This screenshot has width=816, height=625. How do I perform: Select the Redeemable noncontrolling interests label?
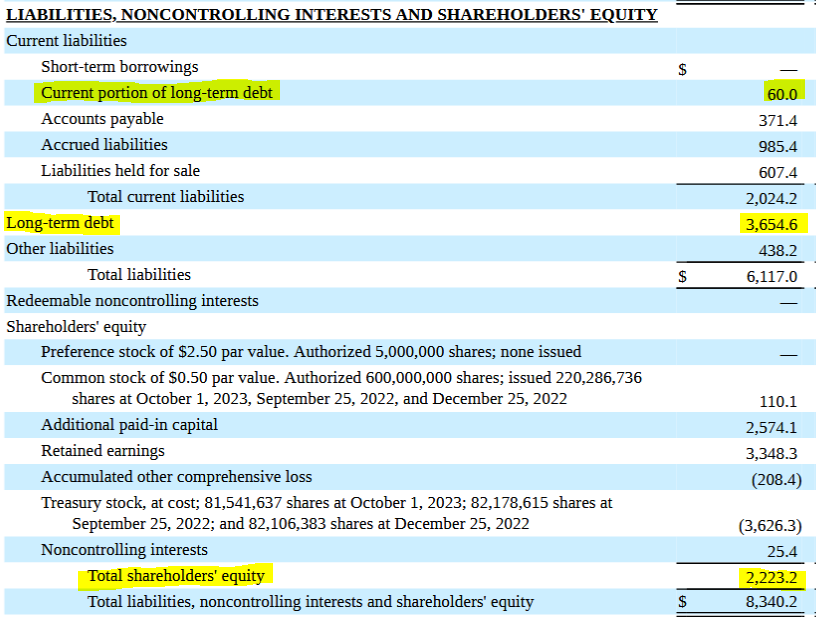click(132, 301)
